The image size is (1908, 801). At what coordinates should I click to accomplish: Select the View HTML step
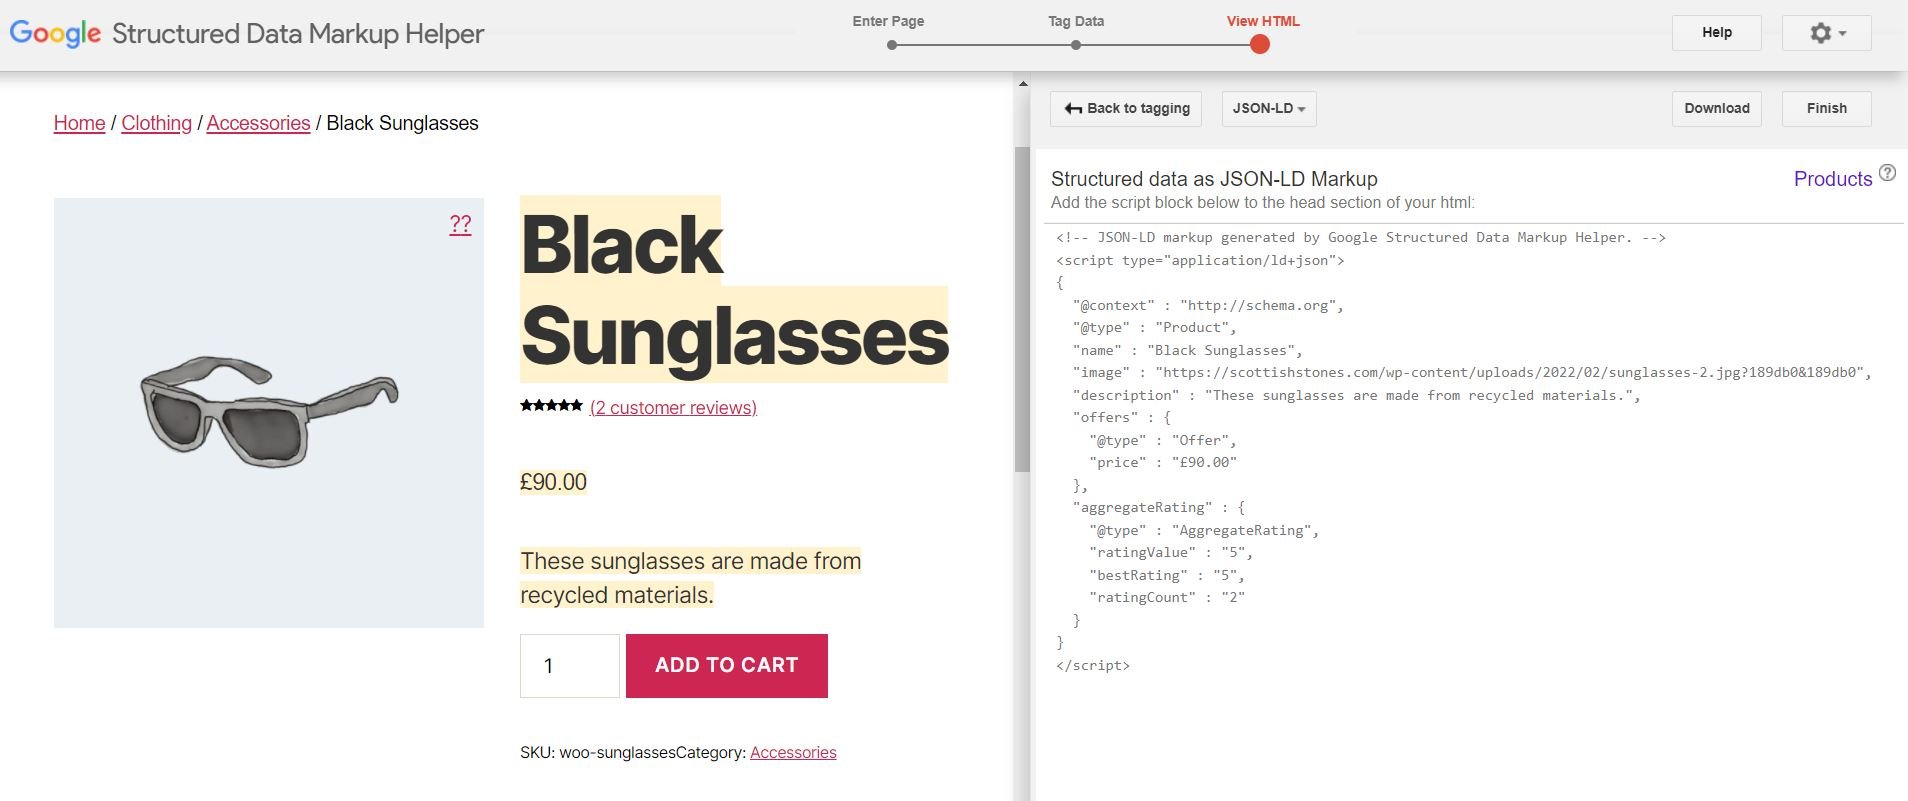[x=1263, y=21]
